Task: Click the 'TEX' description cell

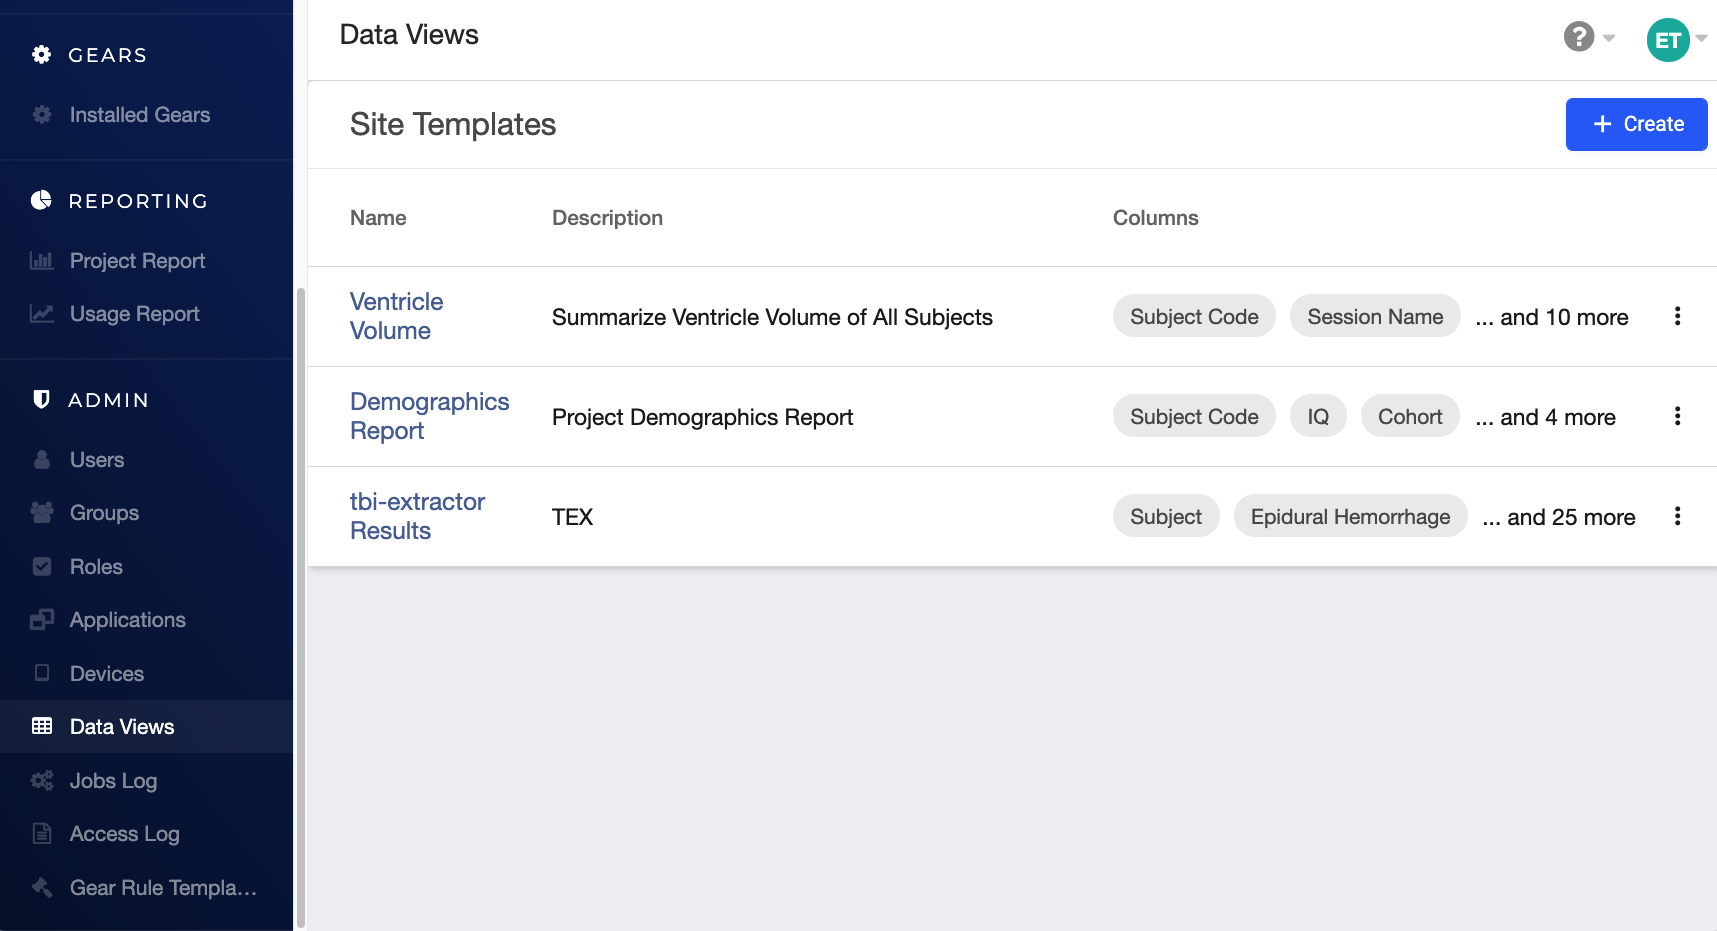Action: (x=572, y=517)
